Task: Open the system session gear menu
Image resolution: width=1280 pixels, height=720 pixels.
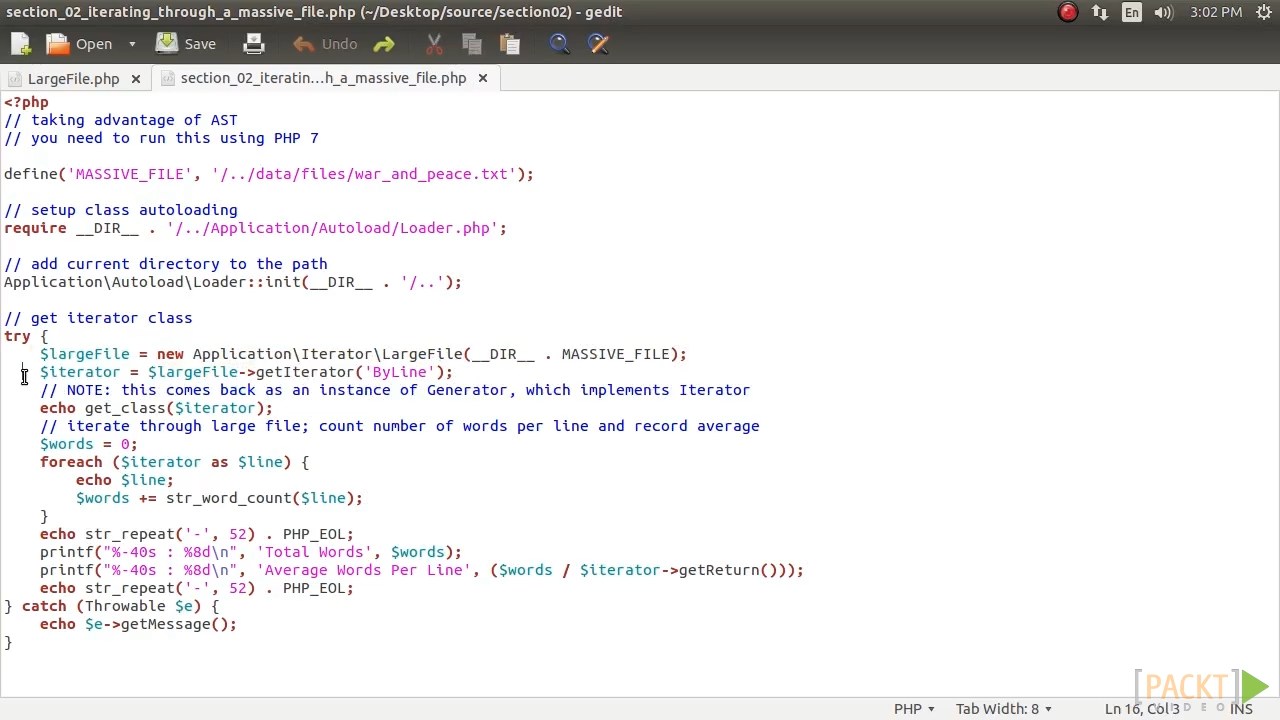Action: 1262,12
